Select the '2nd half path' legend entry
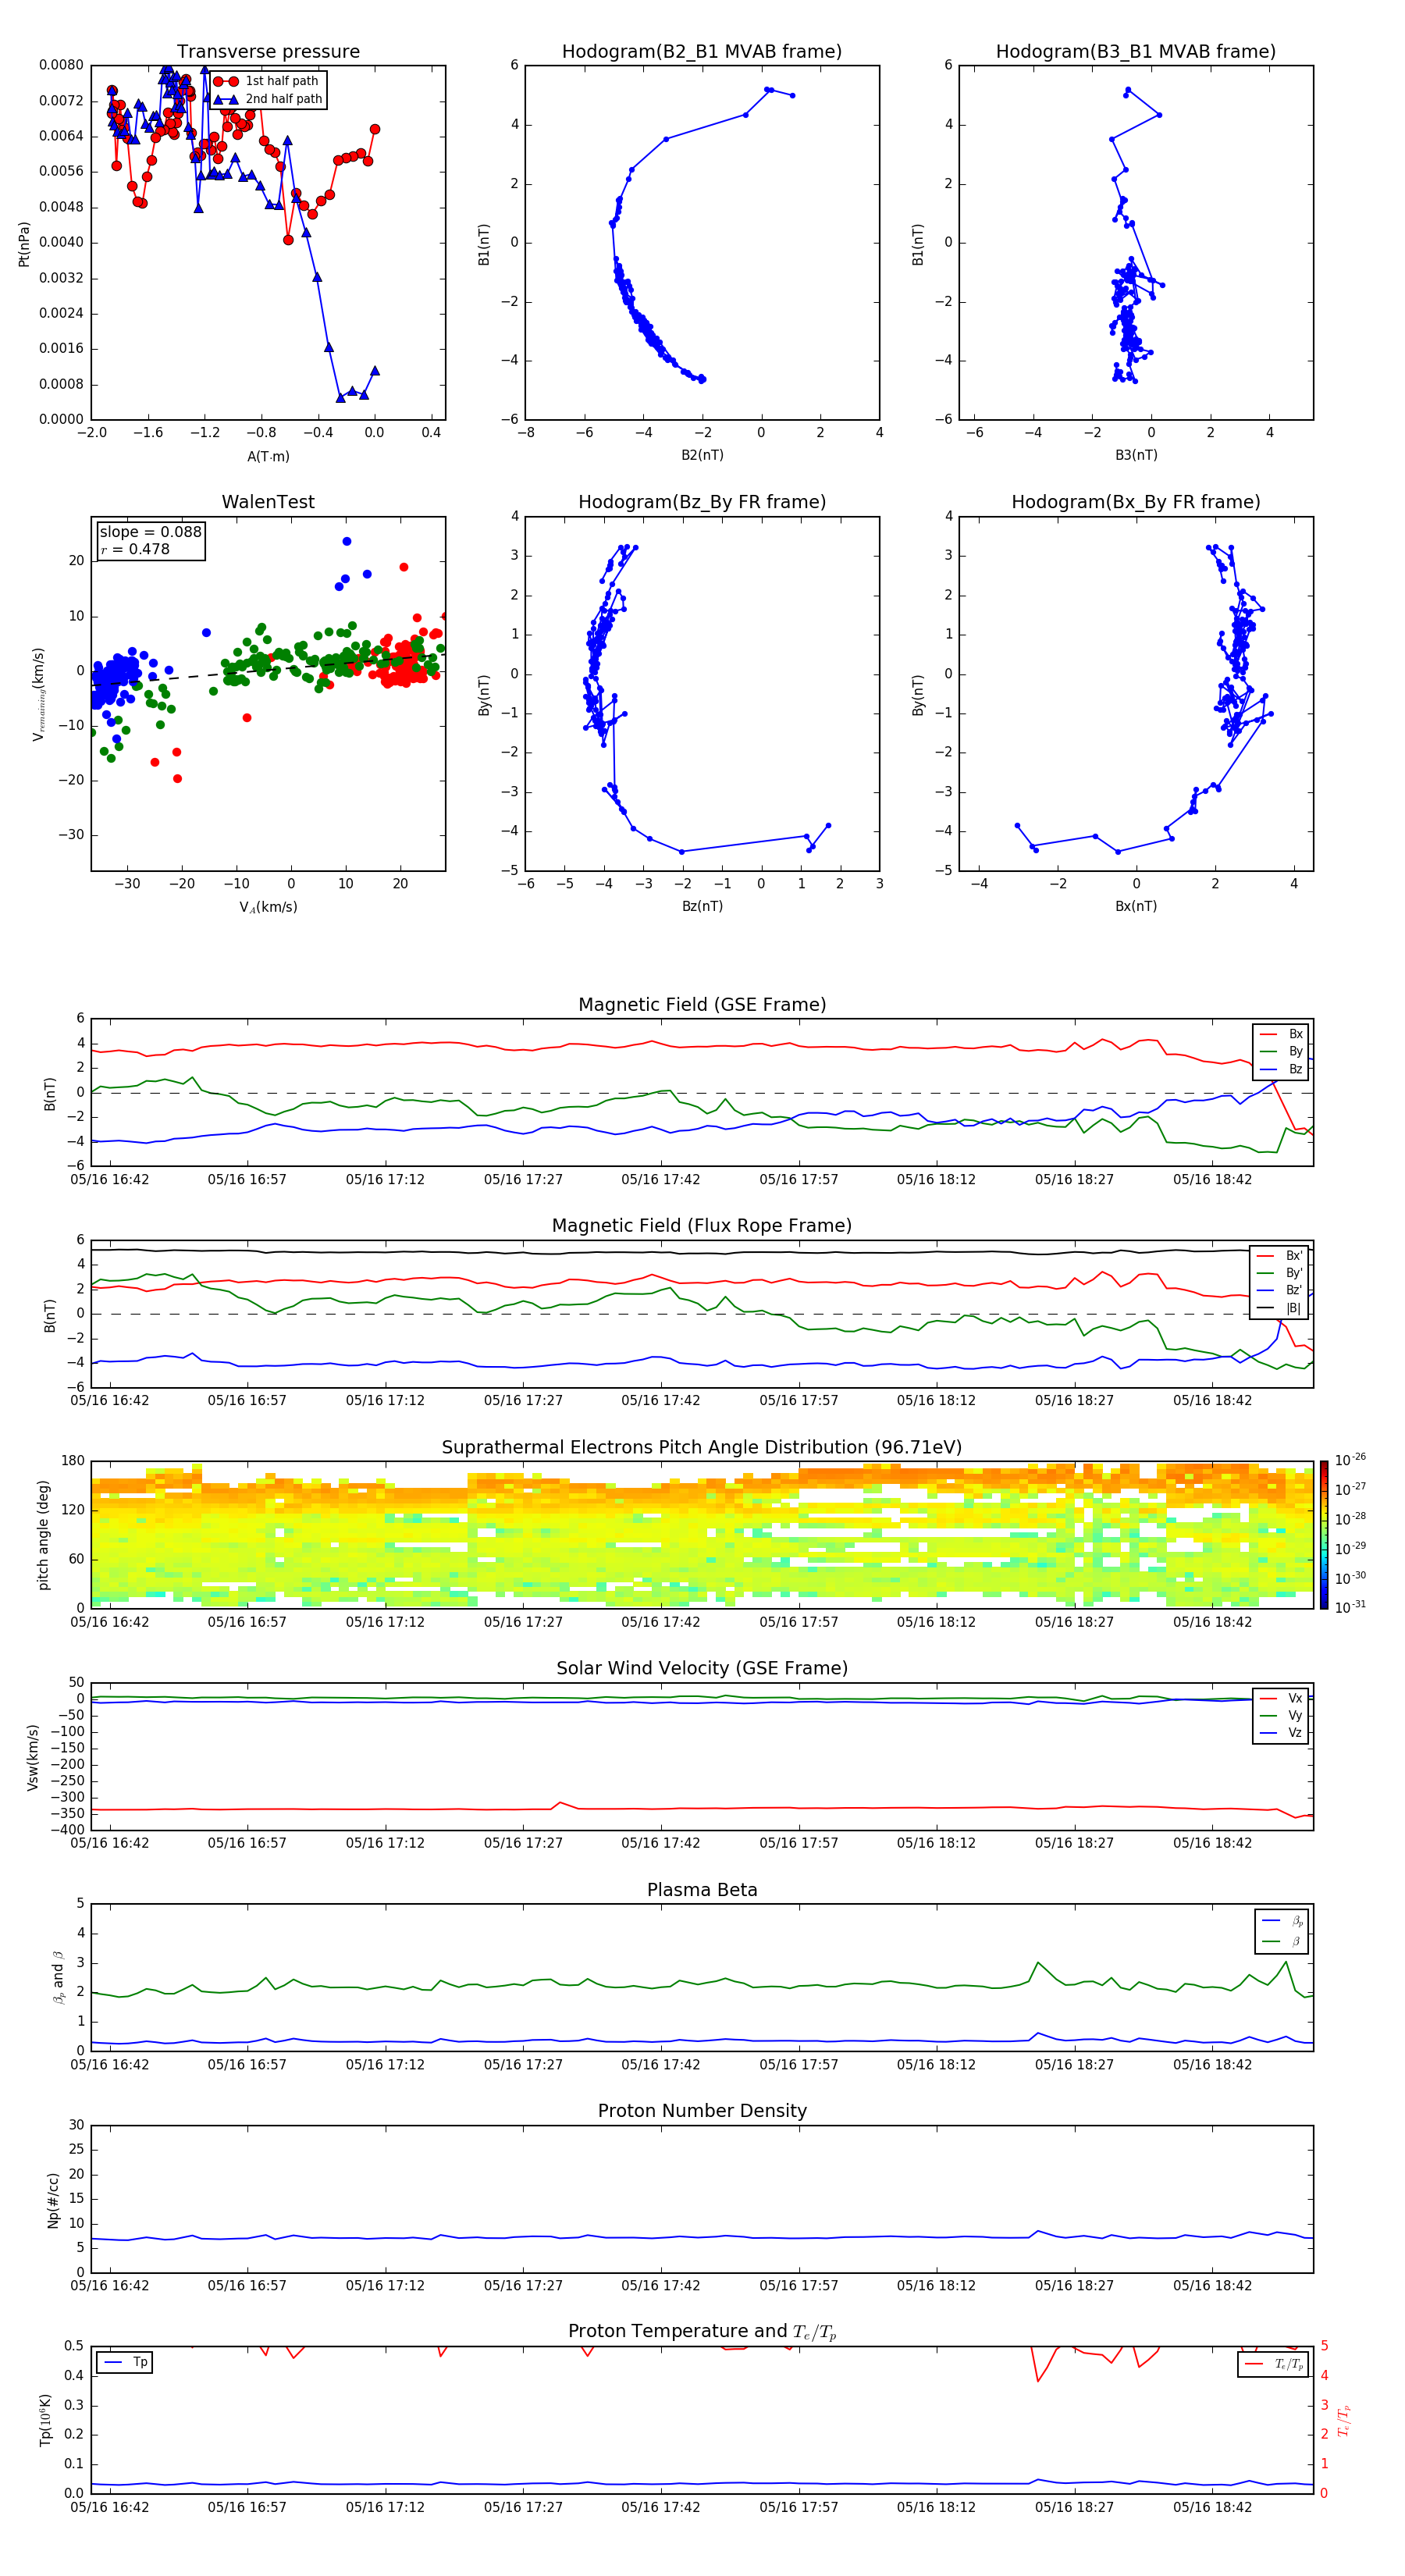 tap(268, 99)
